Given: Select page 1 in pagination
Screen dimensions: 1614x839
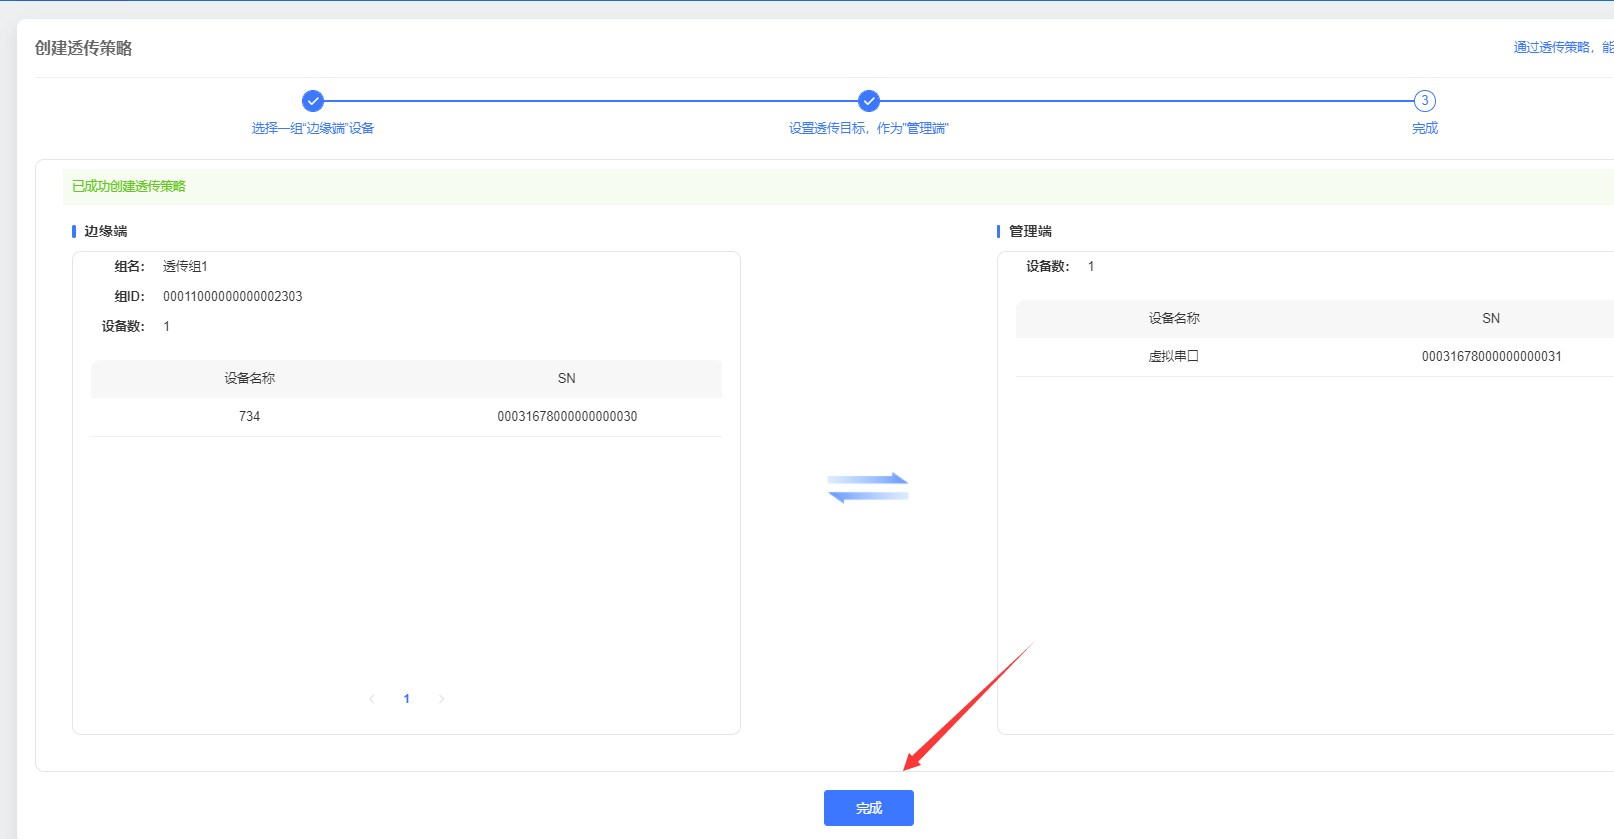Looking at the screenshot, I should click(x=406, y=699).
